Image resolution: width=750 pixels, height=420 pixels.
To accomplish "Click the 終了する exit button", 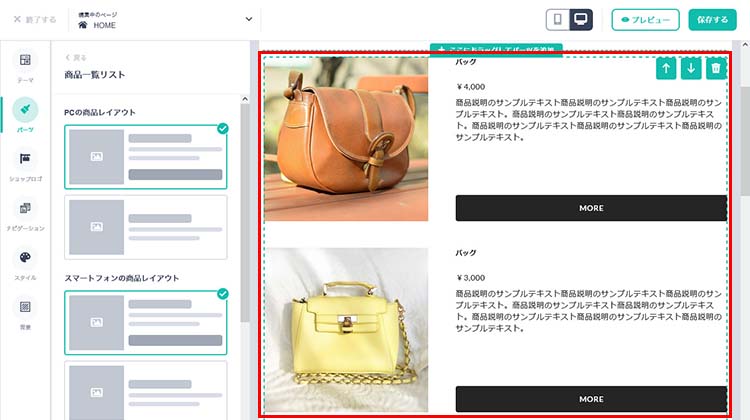I will (x=34, y=20).
